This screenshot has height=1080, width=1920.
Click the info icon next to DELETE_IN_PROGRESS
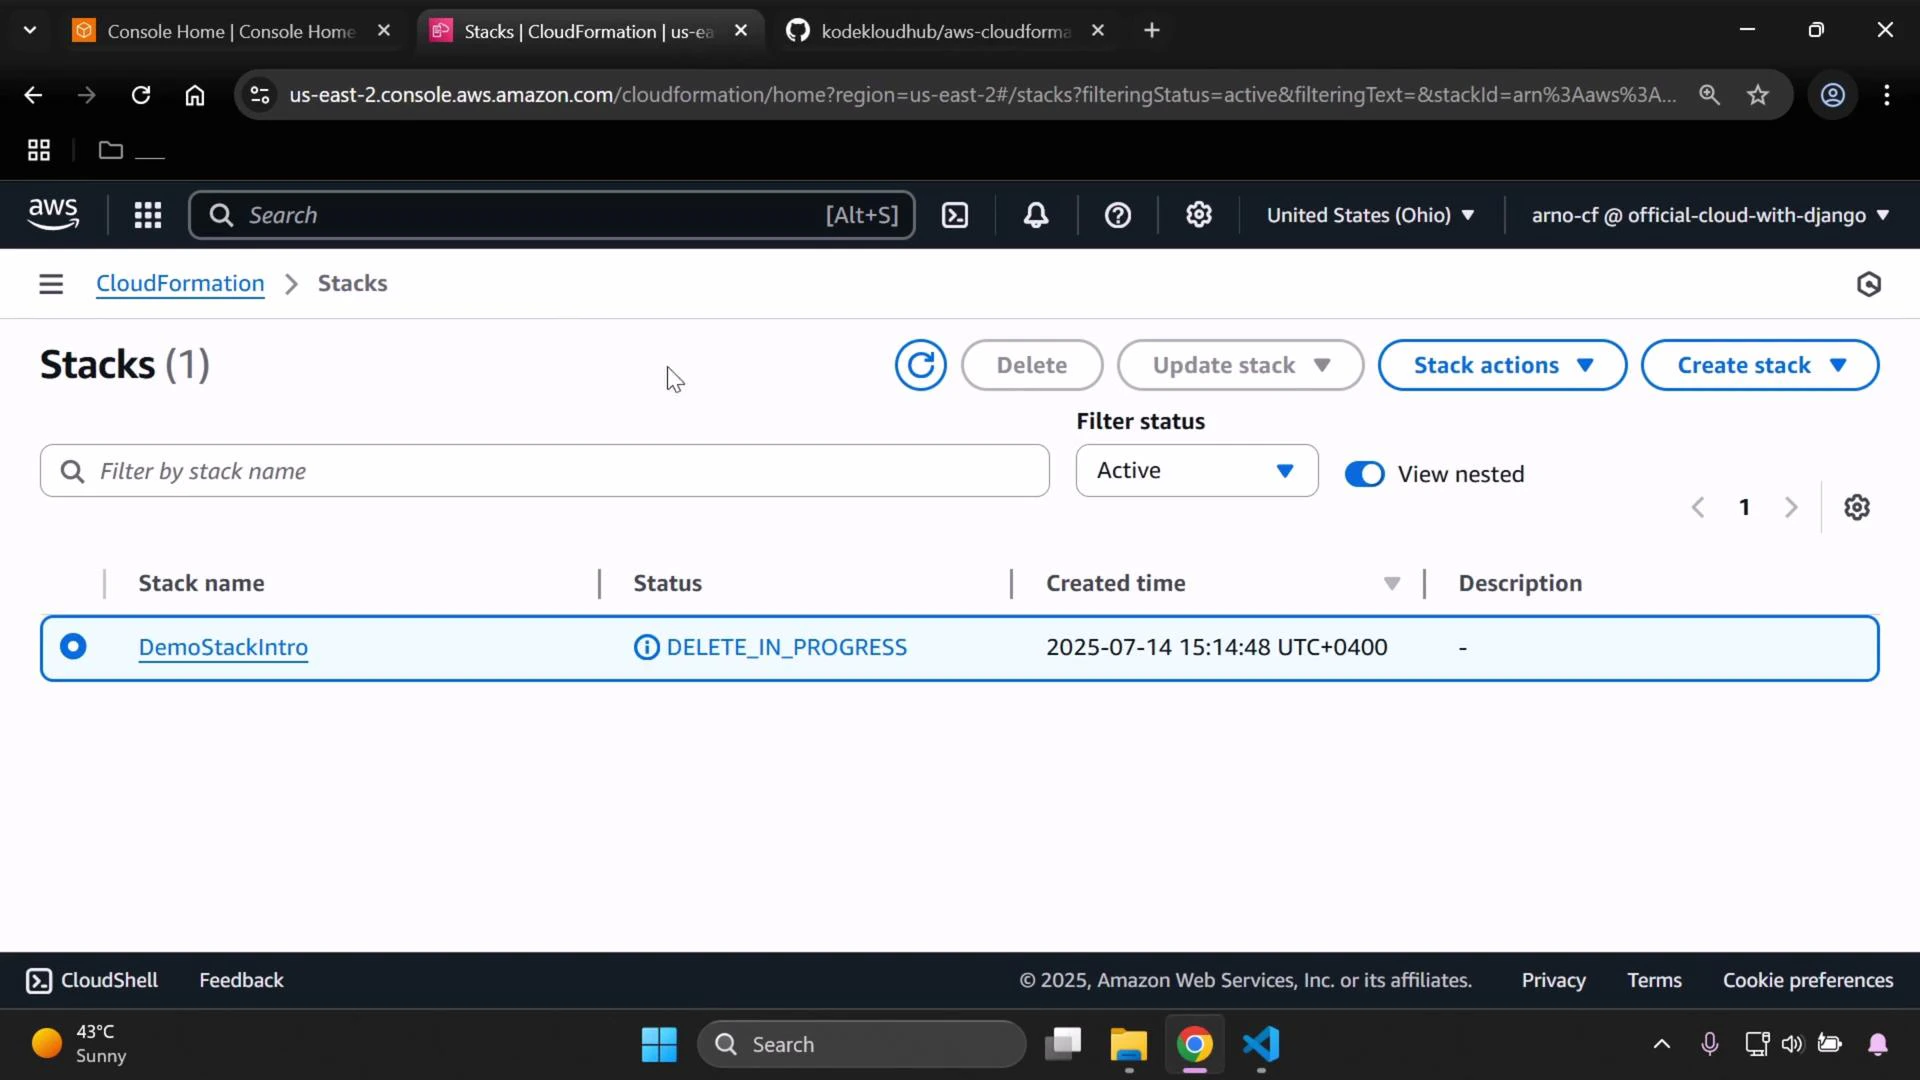(645, 647)
